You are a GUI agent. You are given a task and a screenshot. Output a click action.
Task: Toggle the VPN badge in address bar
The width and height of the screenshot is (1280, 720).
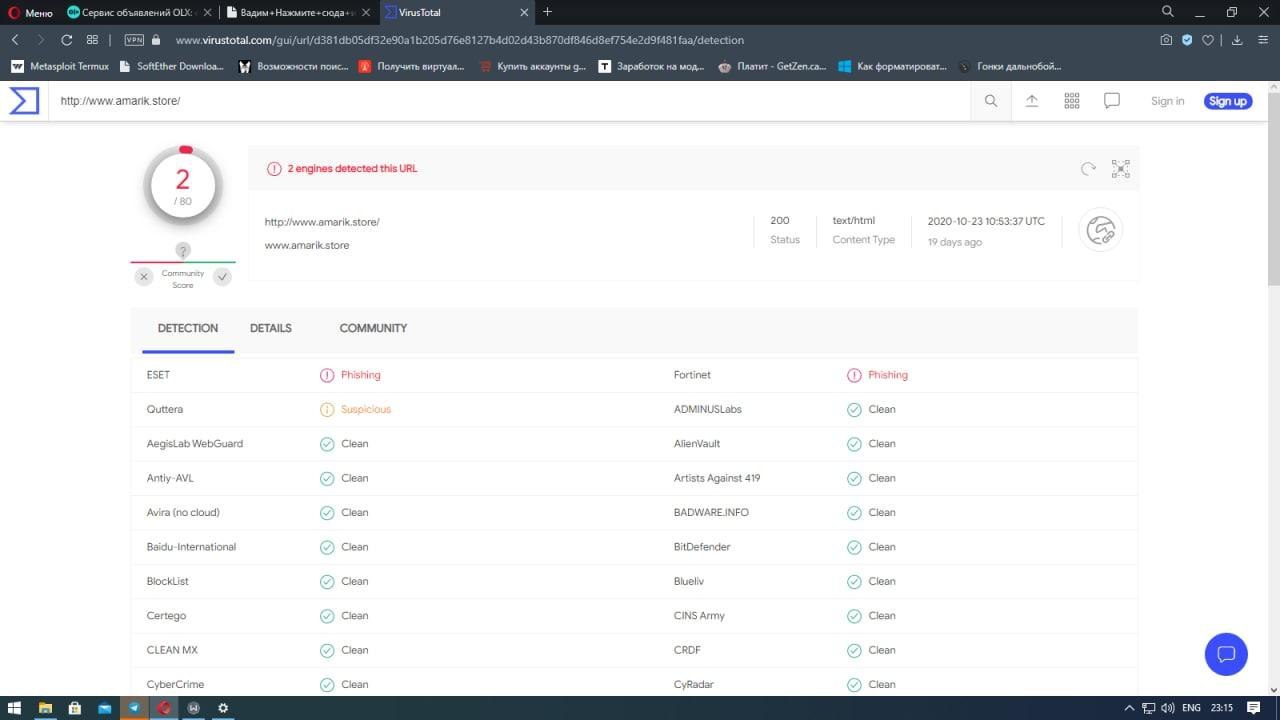[x=134, y=40]
